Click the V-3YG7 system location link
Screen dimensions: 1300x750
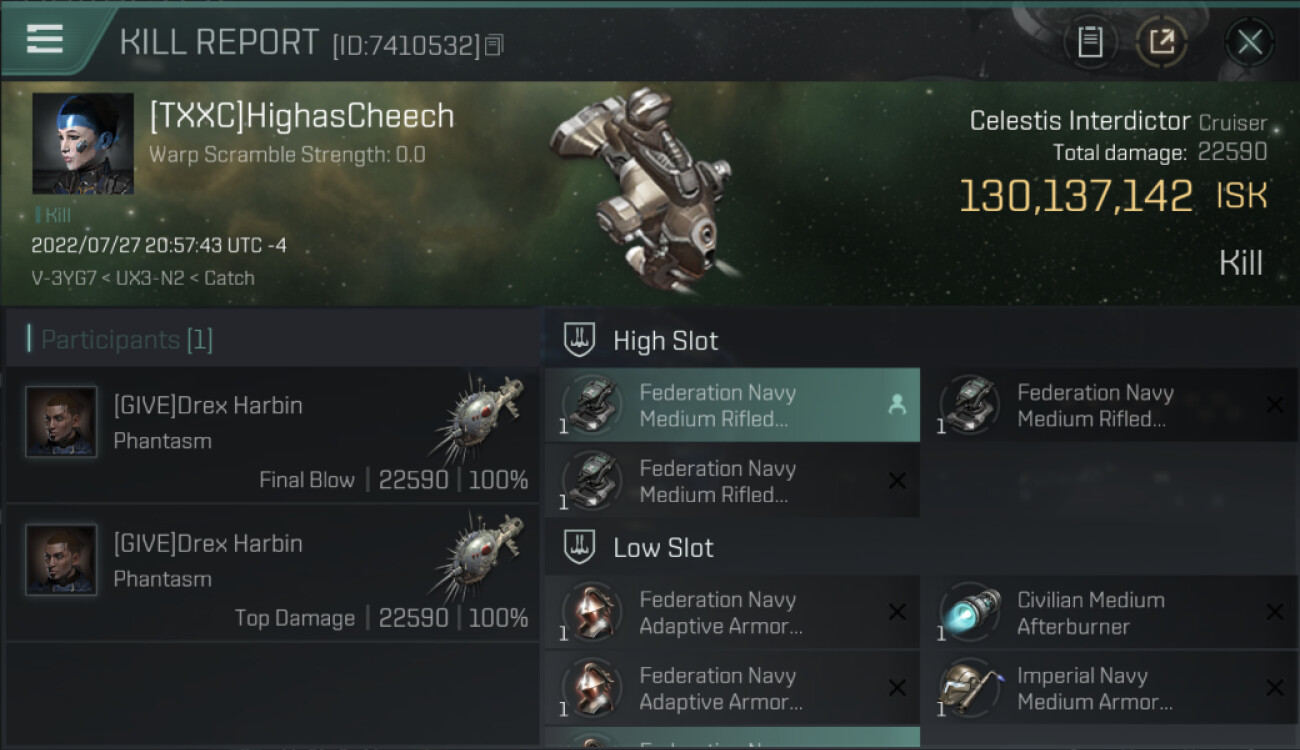tap(60, 278)
